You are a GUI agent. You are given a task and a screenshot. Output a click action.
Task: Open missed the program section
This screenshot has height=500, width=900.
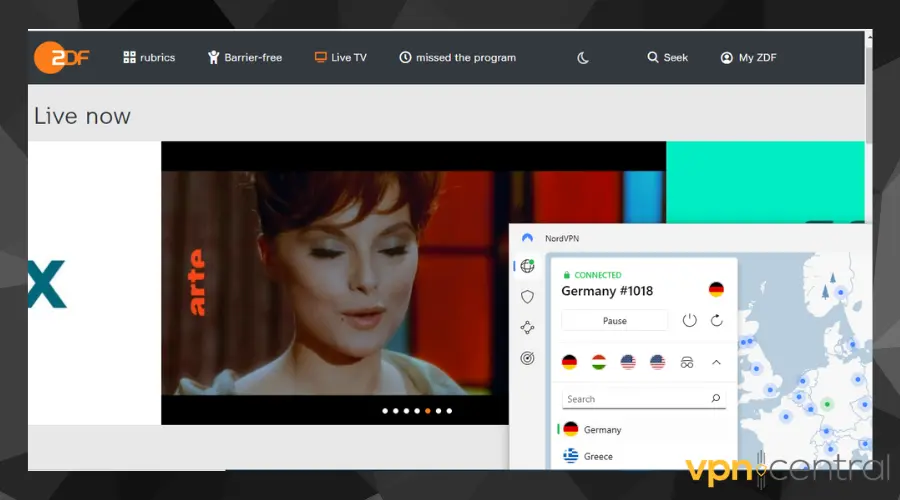457,58
